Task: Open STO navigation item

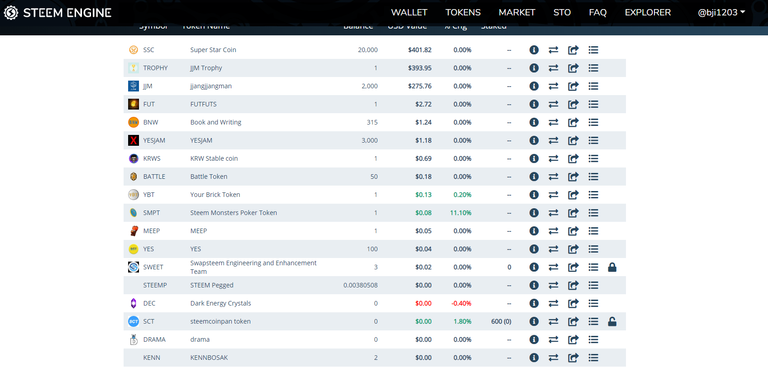Action: coord(562,13)
